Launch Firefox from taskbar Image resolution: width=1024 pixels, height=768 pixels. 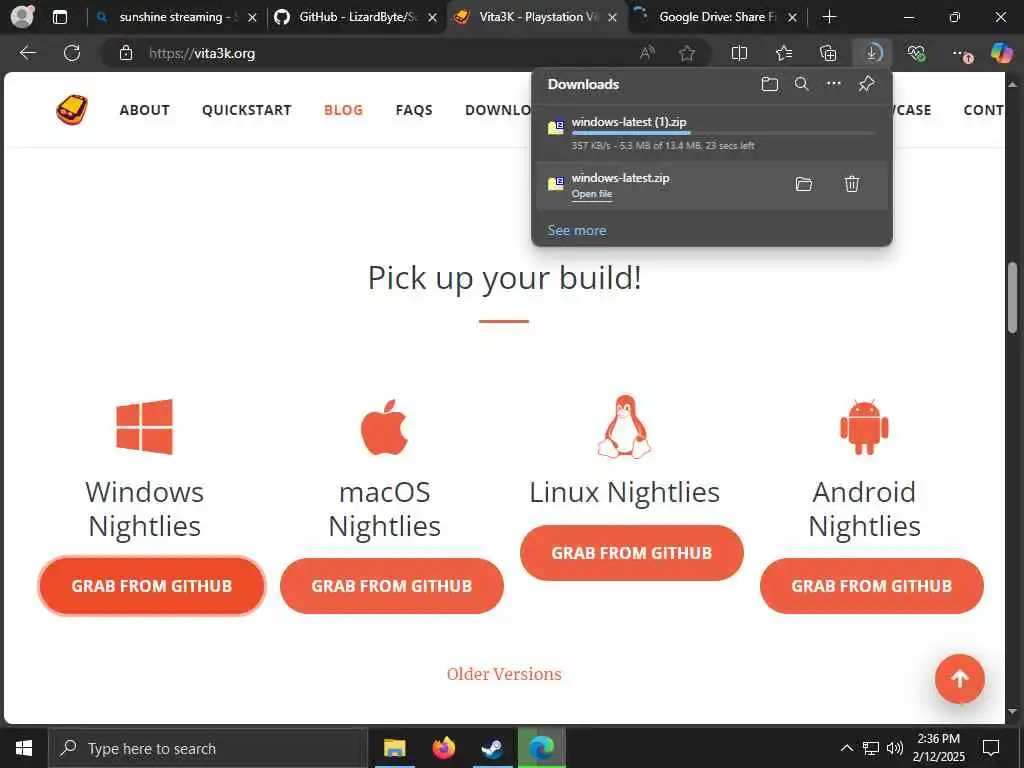(444, 748)
